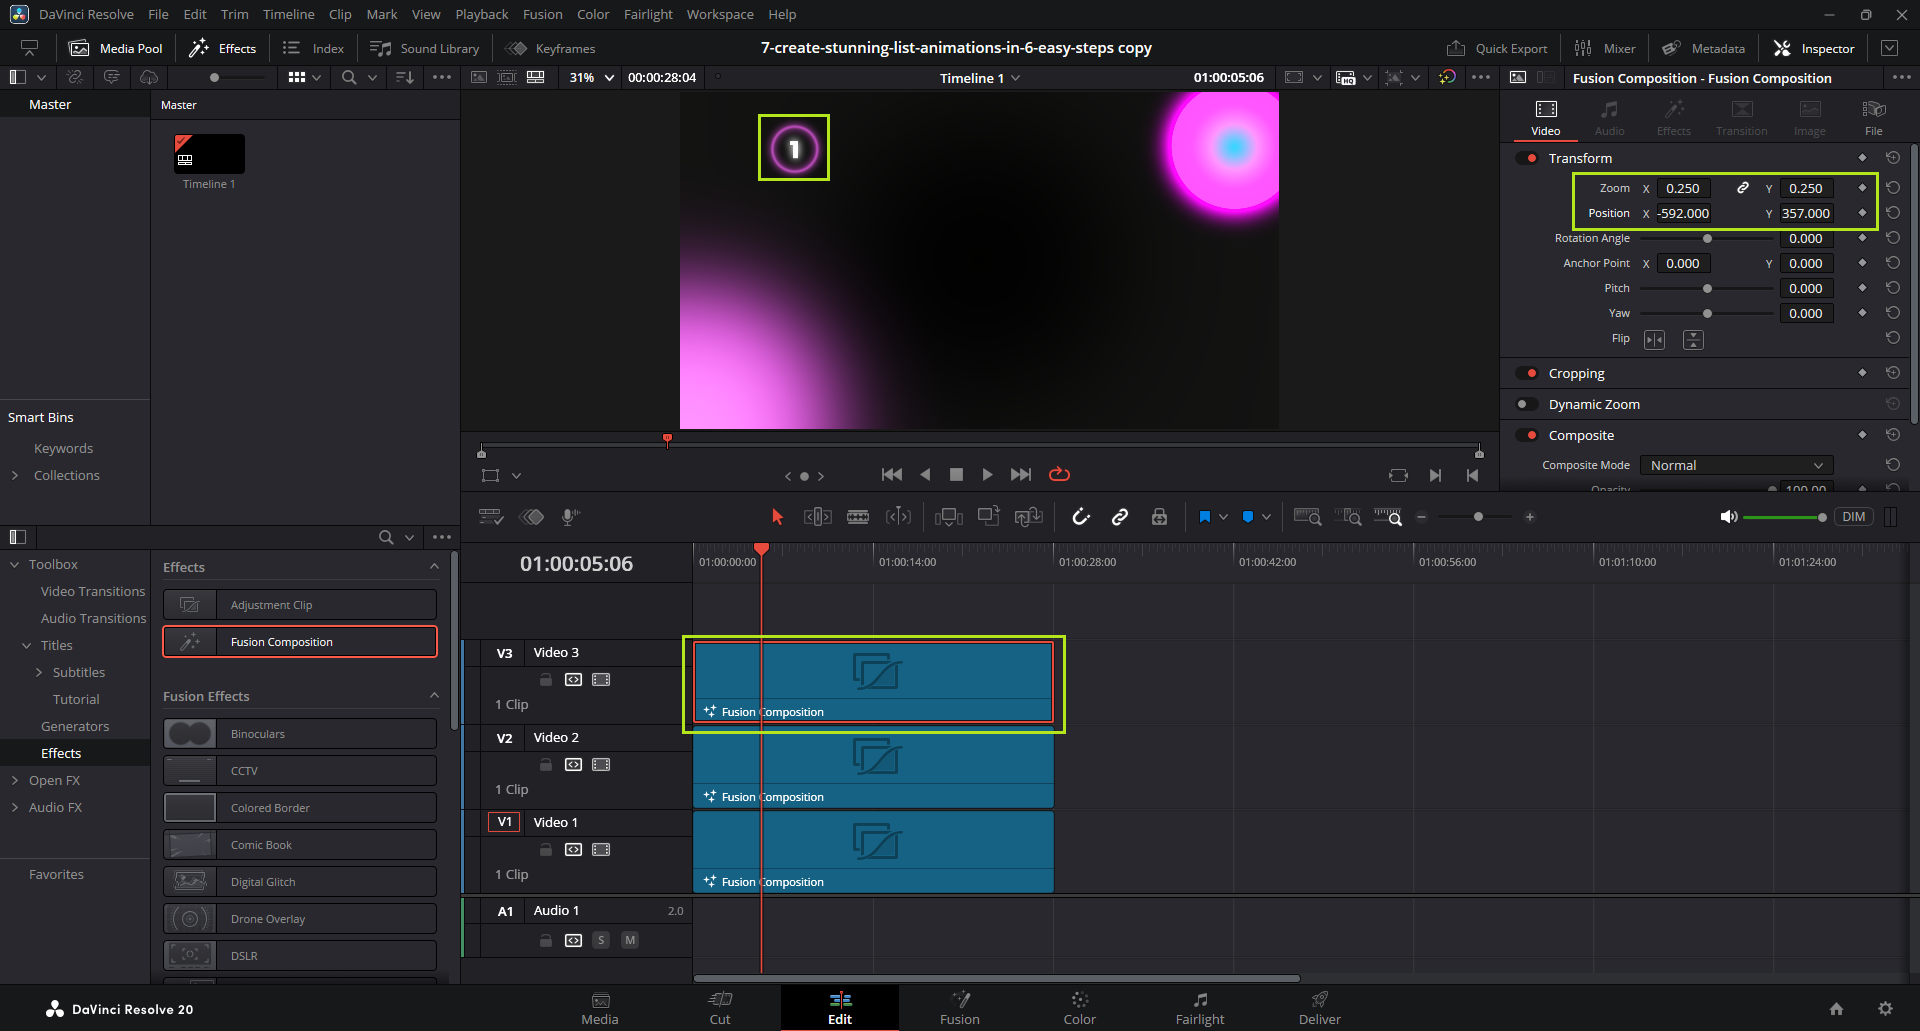Open the Fusion menu

(x=542, y=14)
